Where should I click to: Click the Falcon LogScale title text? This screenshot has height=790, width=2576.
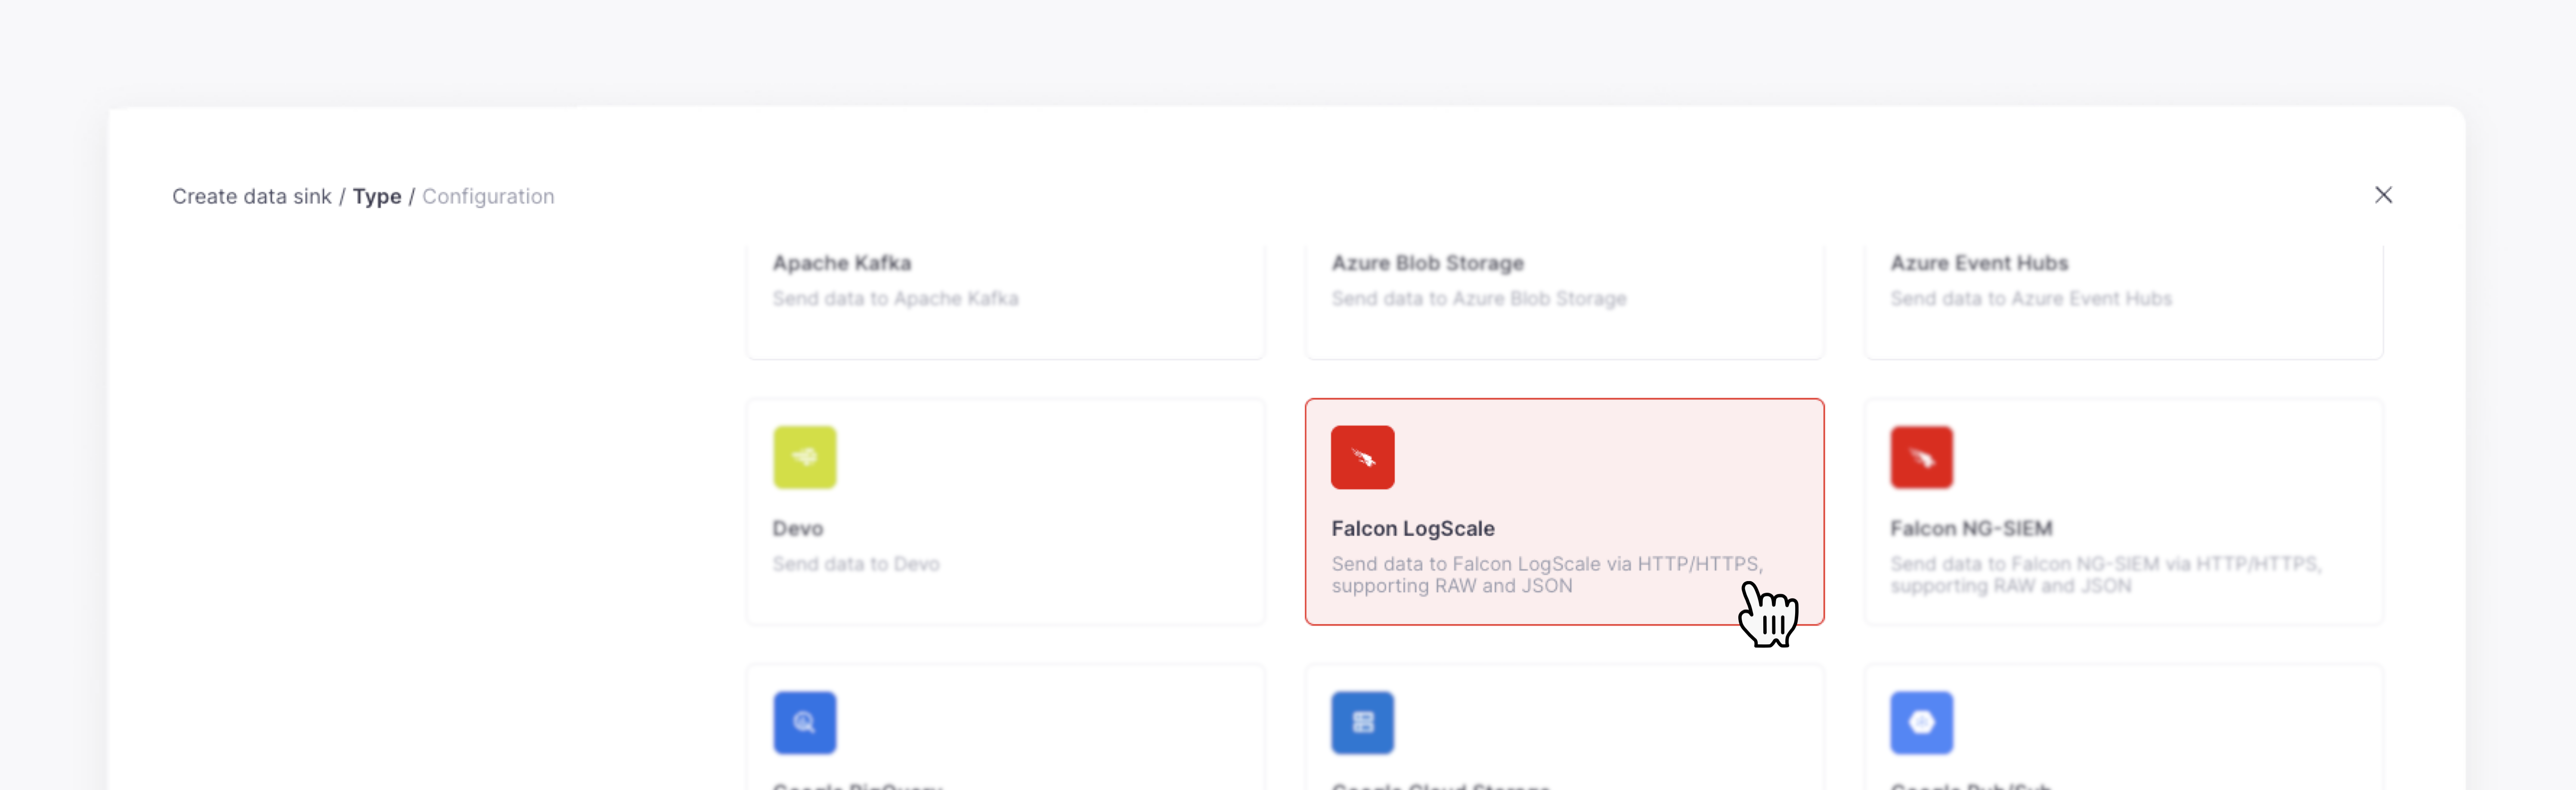click(1412, 528)
